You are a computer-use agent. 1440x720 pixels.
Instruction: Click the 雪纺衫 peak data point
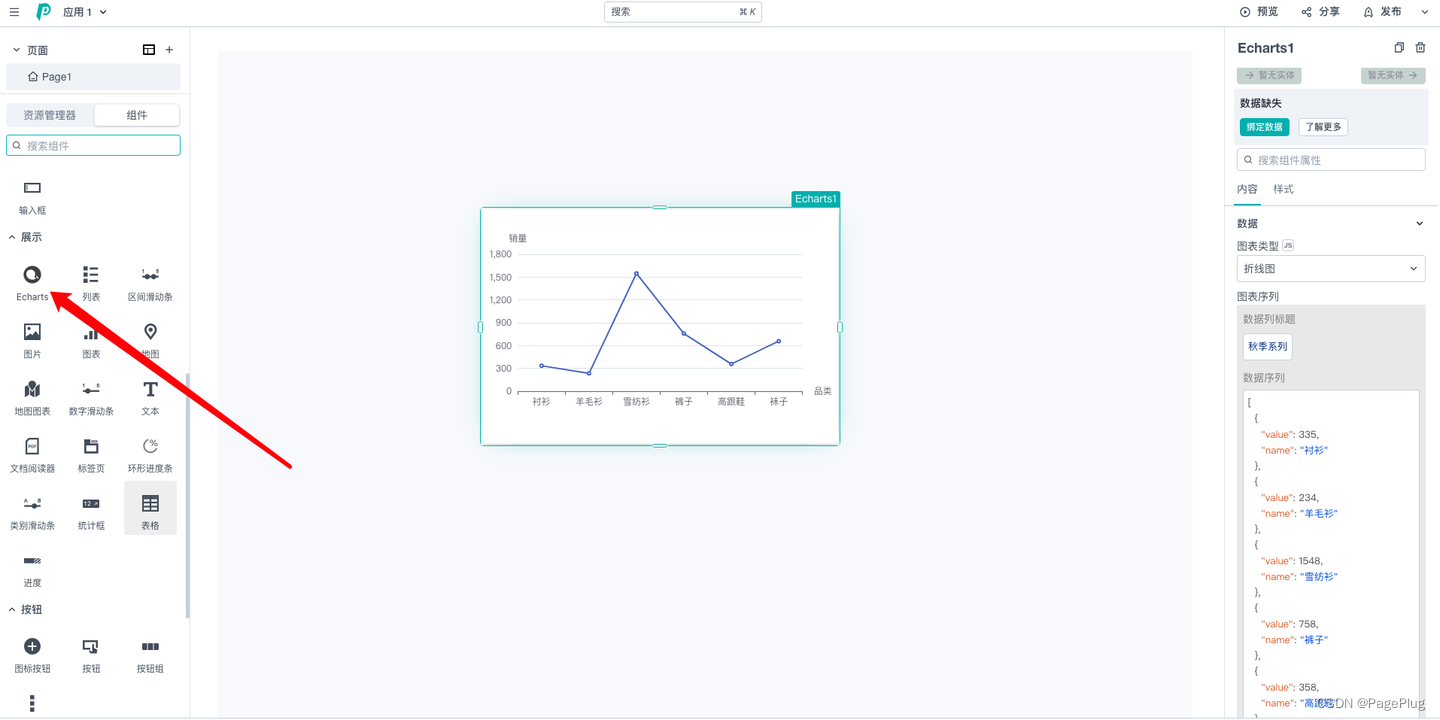tap(636, 273)
